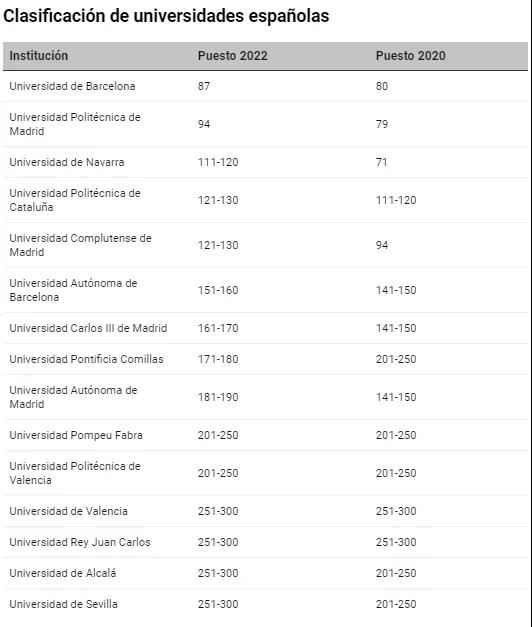Select Universidad Pontificia Comillas entry
This screenshot has height=627, width=532.
click(x=86, y=359)
